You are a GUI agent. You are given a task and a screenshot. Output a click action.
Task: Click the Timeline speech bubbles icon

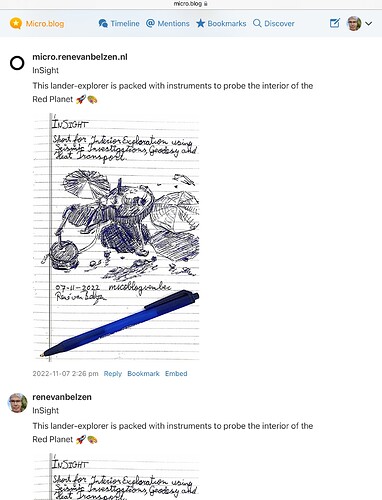[x=103, y=23]
